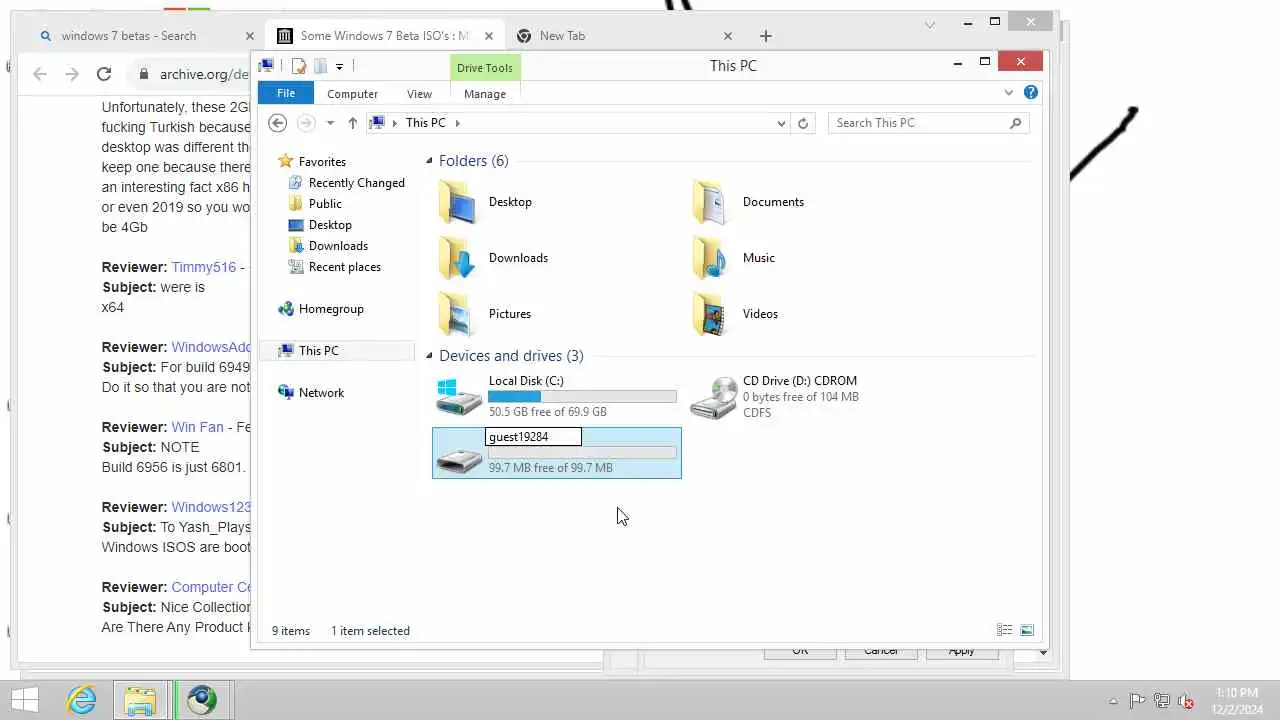This screenshot has height=720, width=1280.
Task: Show hidden tray icons arrow
Action: pos(1113,701)
